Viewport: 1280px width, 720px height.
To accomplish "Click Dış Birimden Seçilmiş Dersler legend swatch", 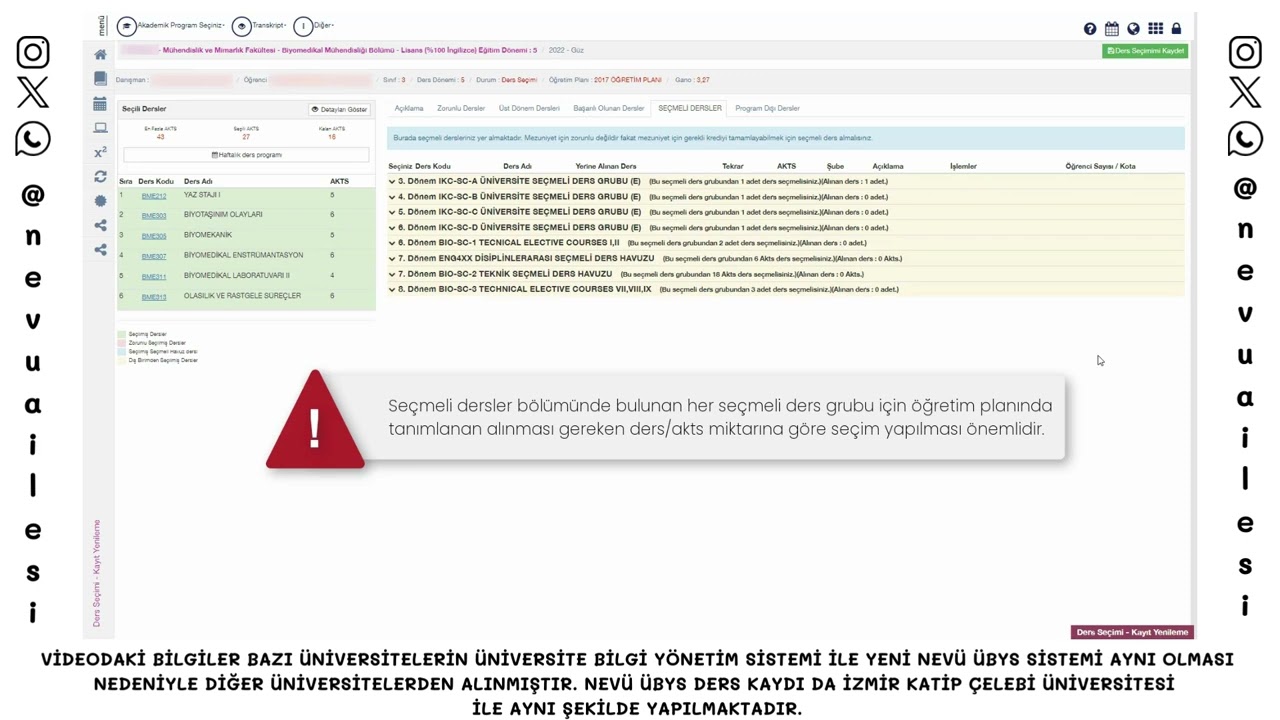I will point(122,361).
